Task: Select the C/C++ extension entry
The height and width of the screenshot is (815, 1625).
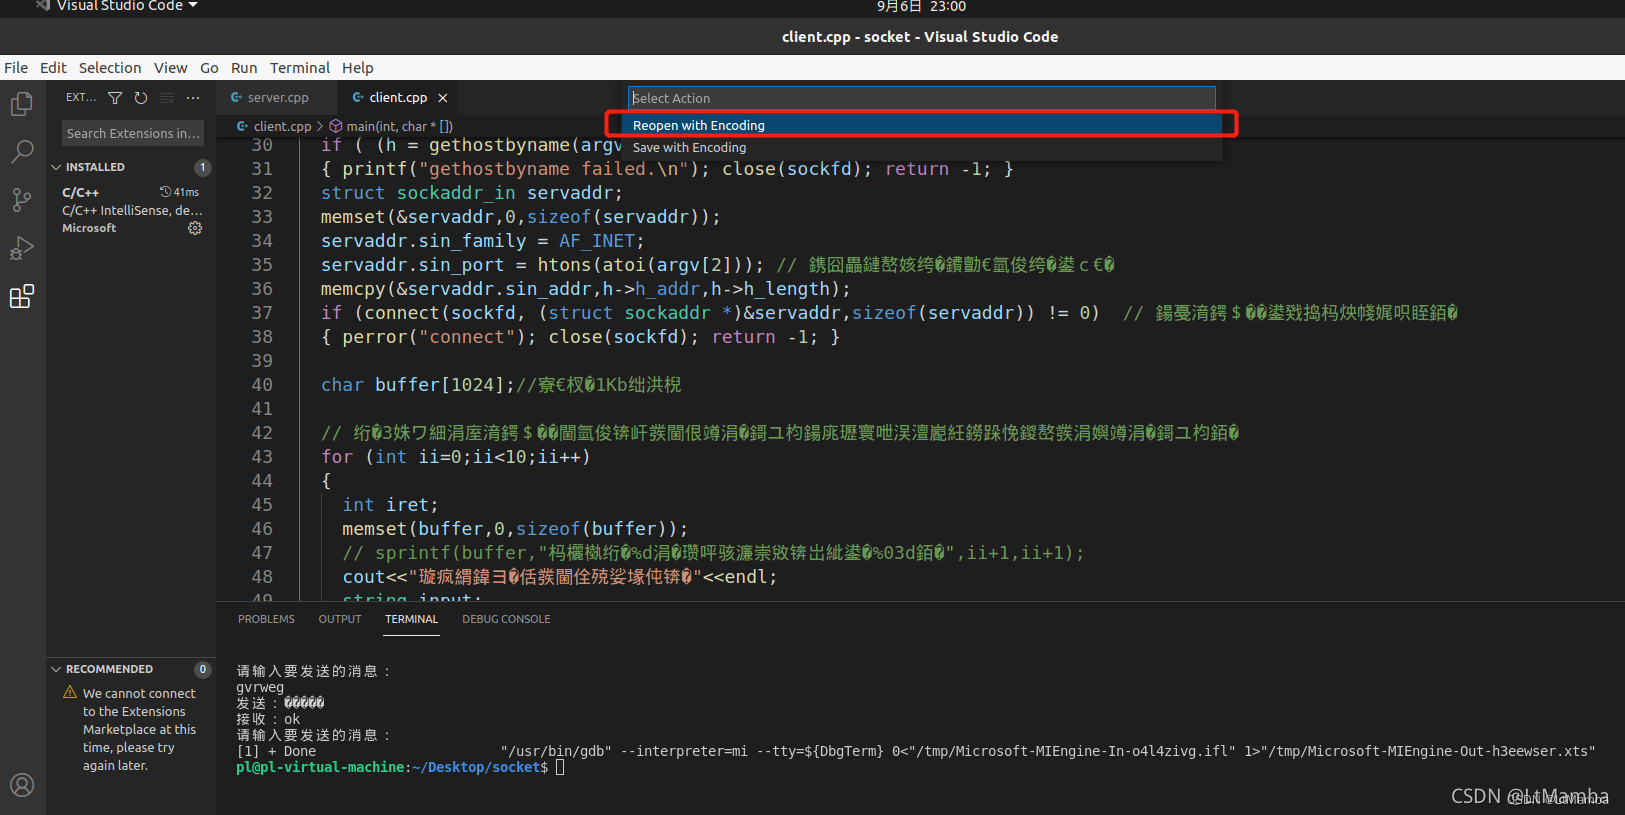Action: [131, 210]
